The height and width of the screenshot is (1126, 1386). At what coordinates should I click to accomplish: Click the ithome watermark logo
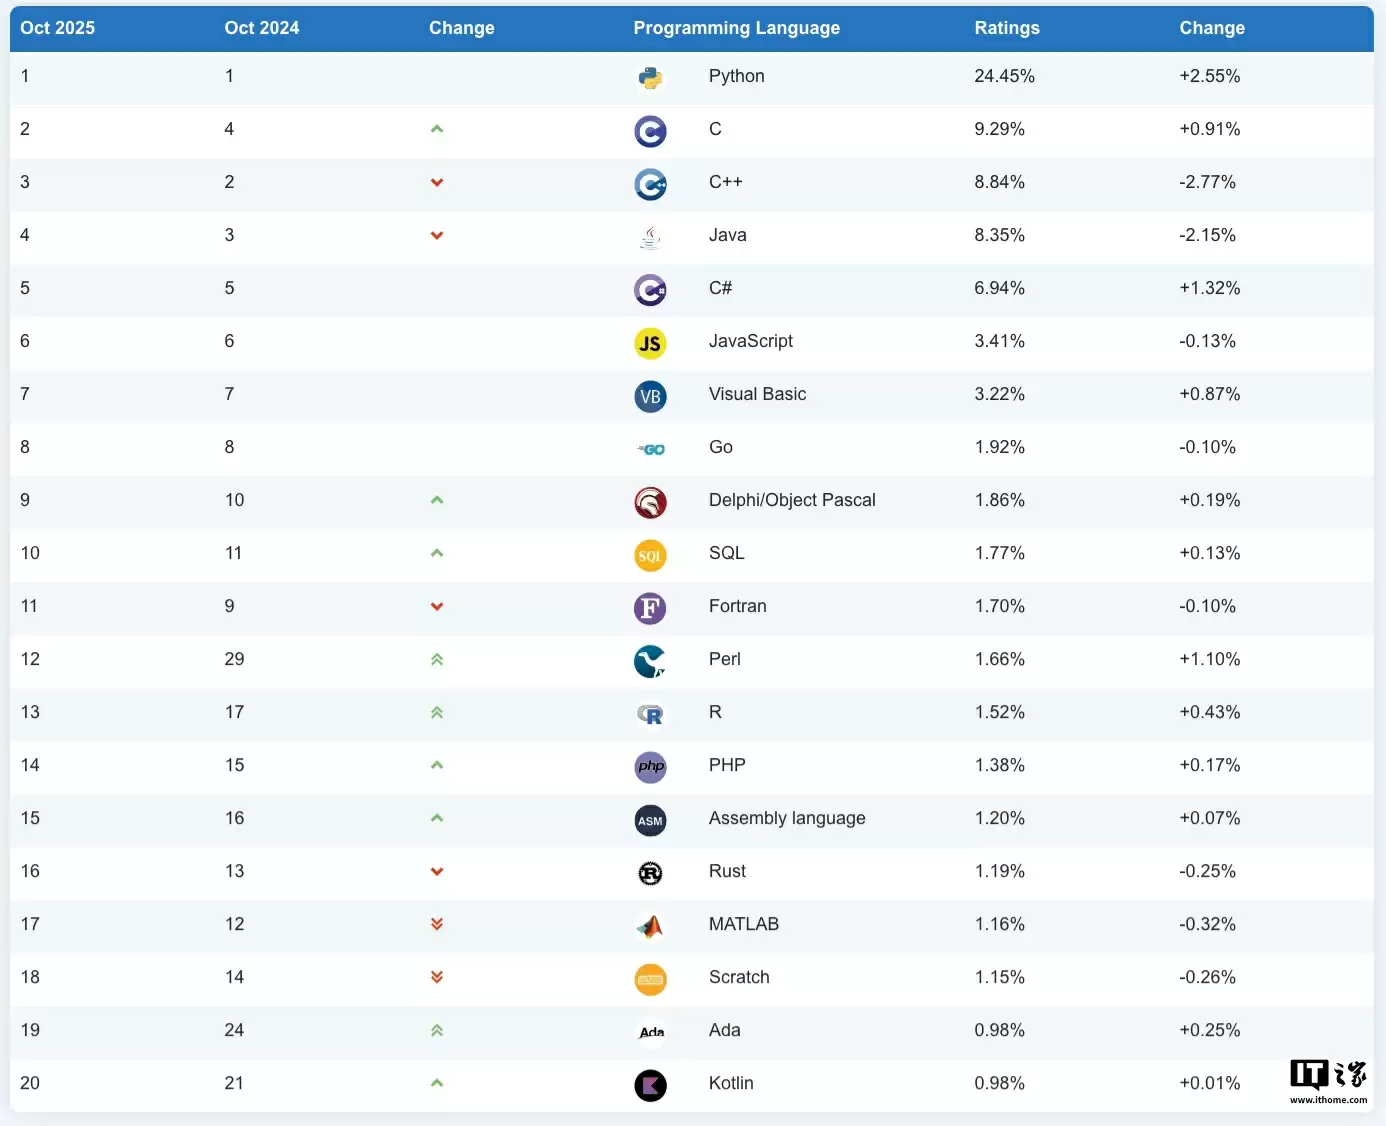pyautogui.click(x=1328, y=1080)
